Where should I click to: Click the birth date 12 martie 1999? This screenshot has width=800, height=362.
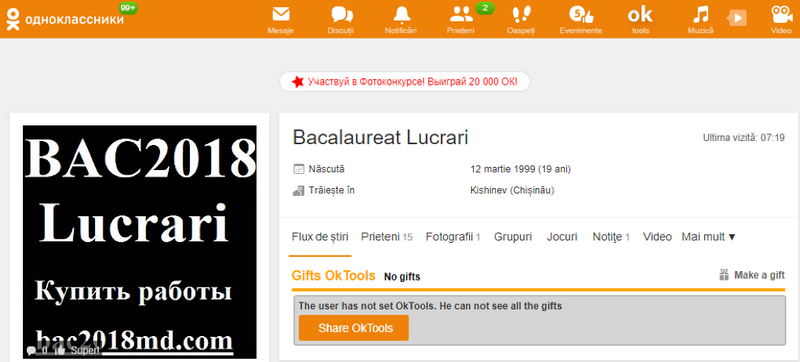click(520, 169)
